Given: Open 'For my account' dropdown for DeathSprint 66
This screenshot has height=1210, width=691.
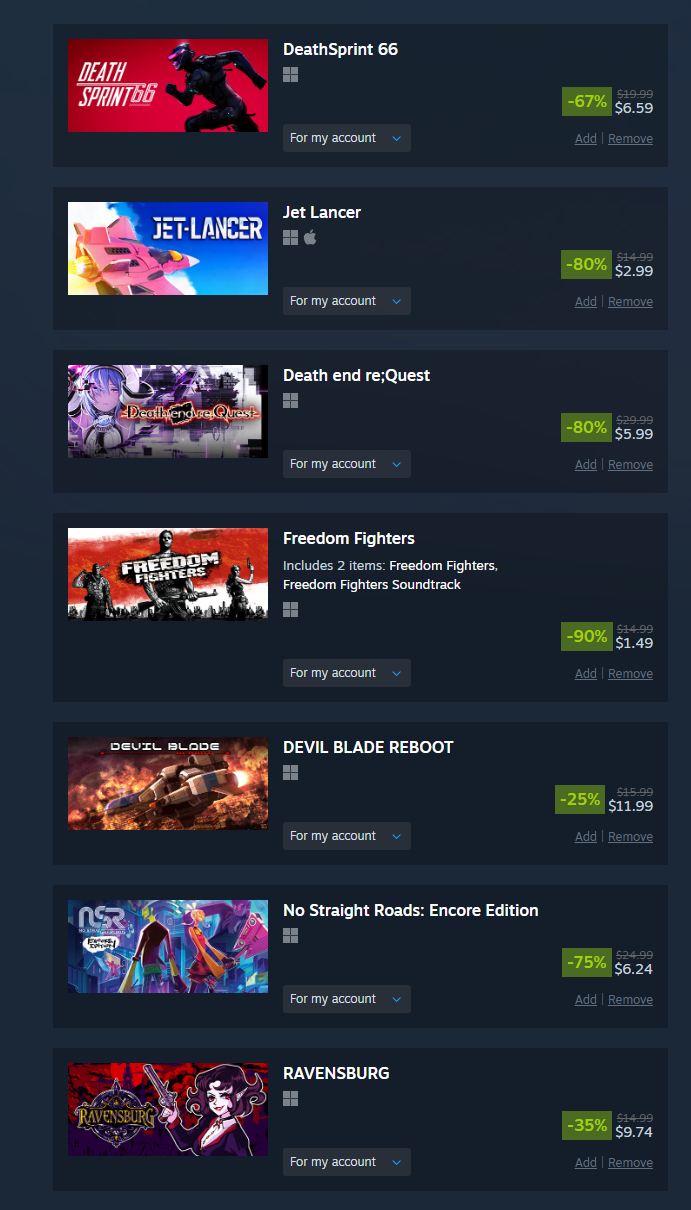Looking at the screenshot, I should 347,138.
